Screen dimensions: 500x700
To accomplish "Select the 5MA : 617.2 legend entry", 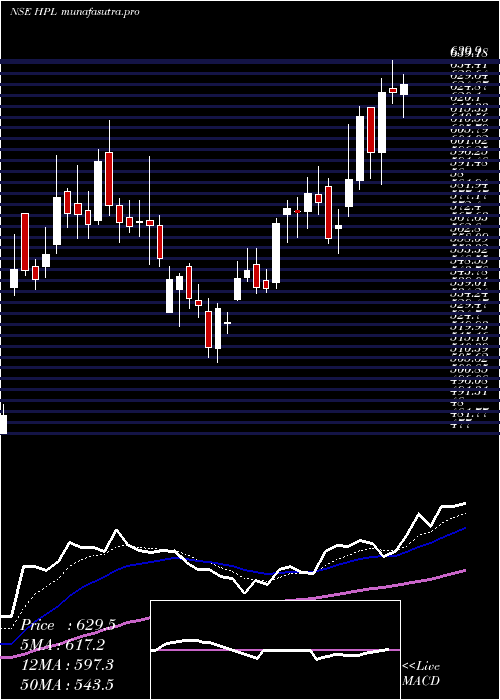I will (63, 645).
